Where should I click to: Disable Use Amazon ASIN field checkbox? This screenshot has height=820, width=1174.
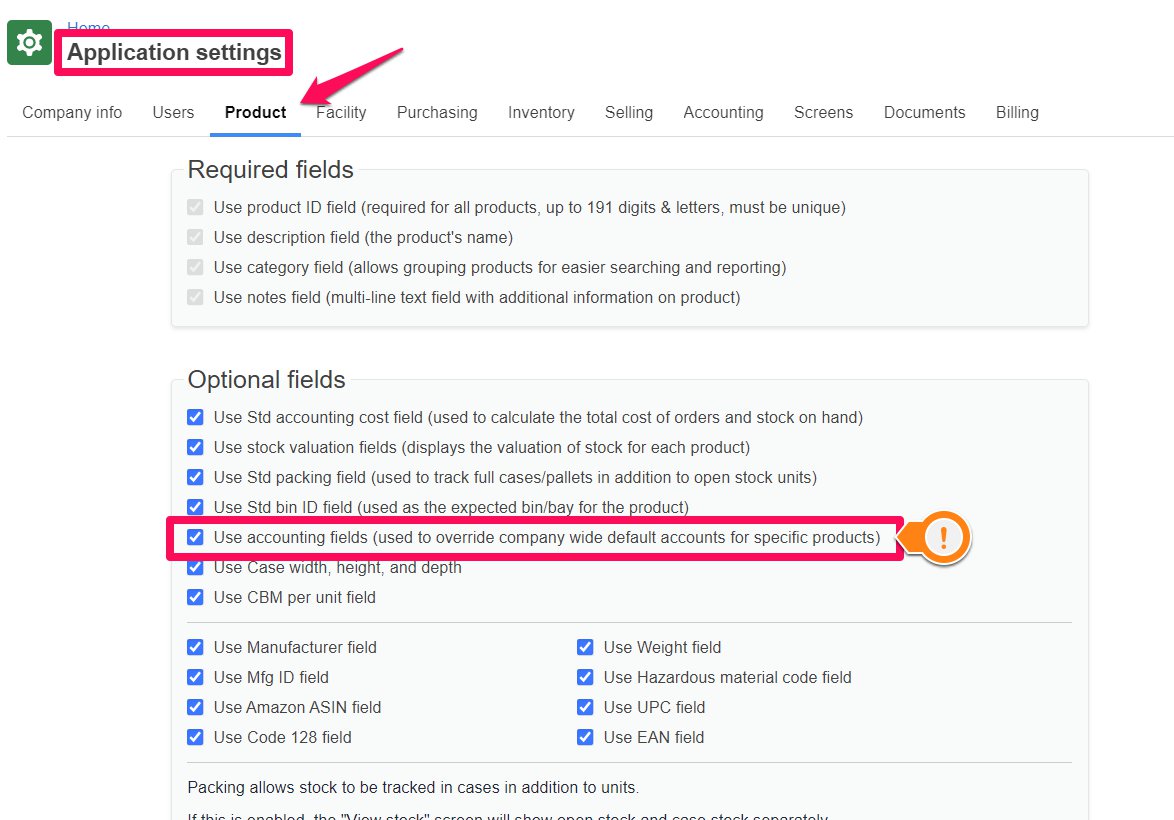click(x=195, y=707)
